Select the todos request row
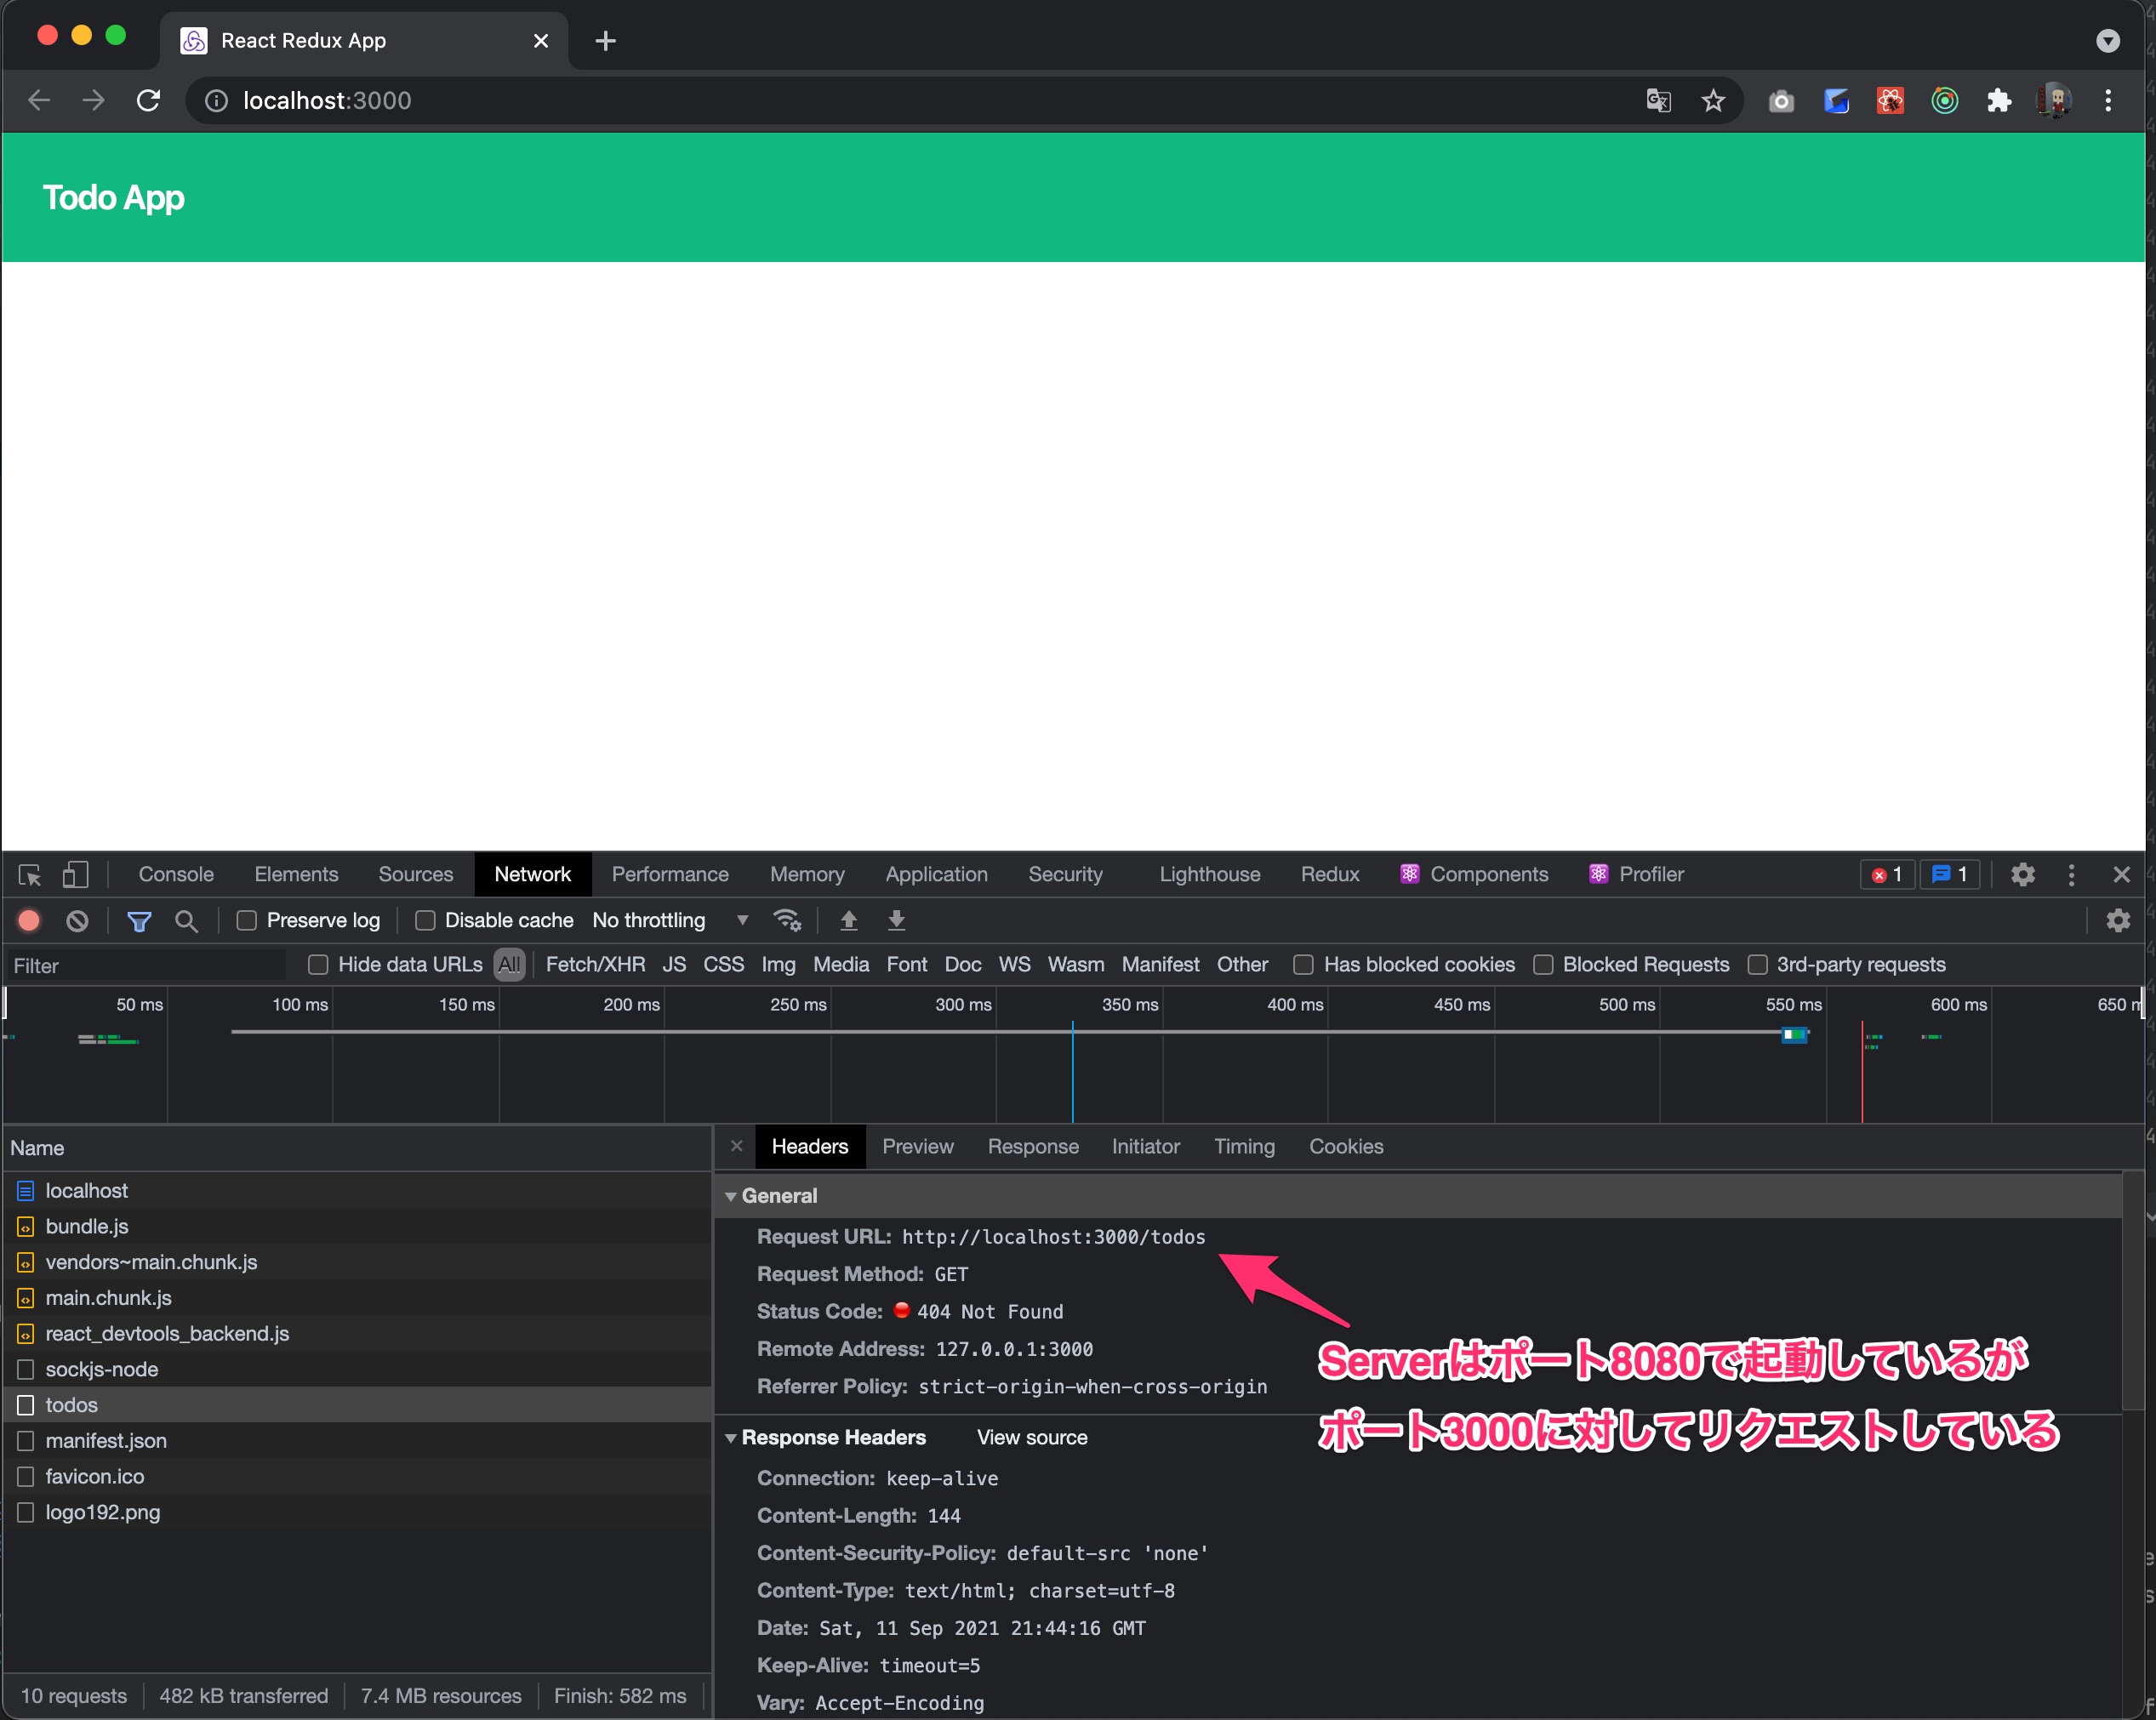This screenshot has height=1720, width=2156. click(x=358, y=1404)
